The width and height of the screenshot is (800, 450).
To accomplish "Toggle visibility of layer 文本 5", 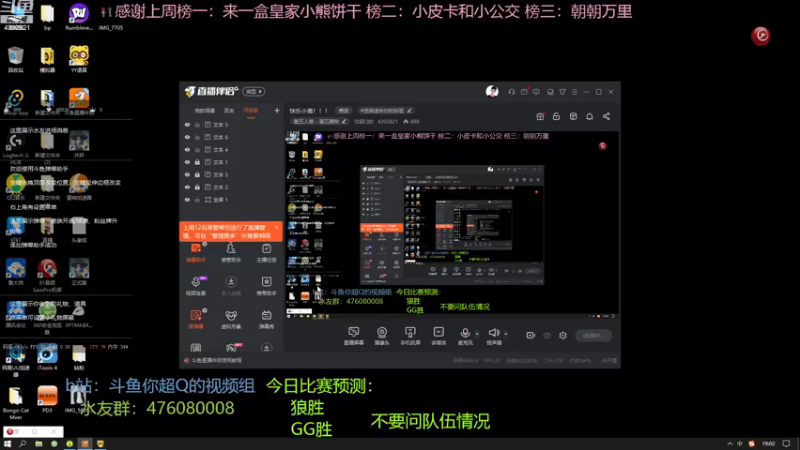I will click(x=187, y=124).
